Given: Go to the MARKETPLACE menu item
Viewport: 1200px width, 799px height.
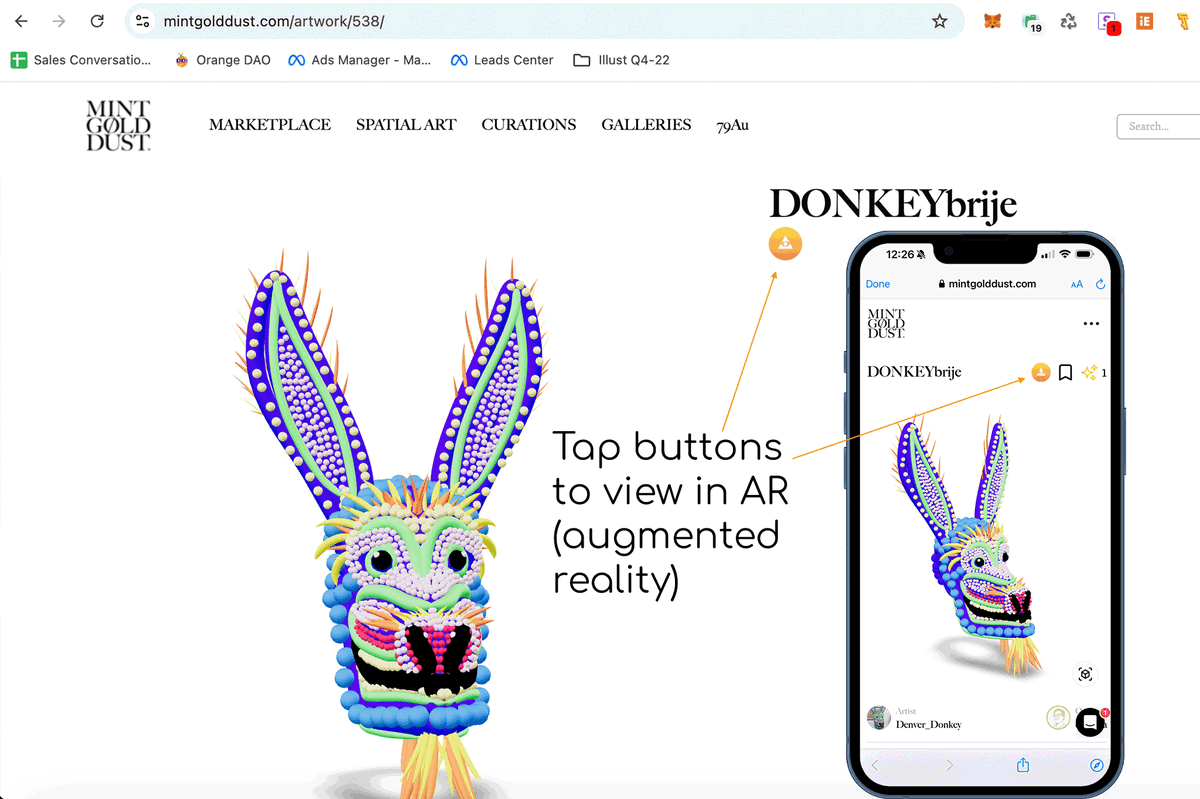Looking at the screenshot, I should coord(270,125).
